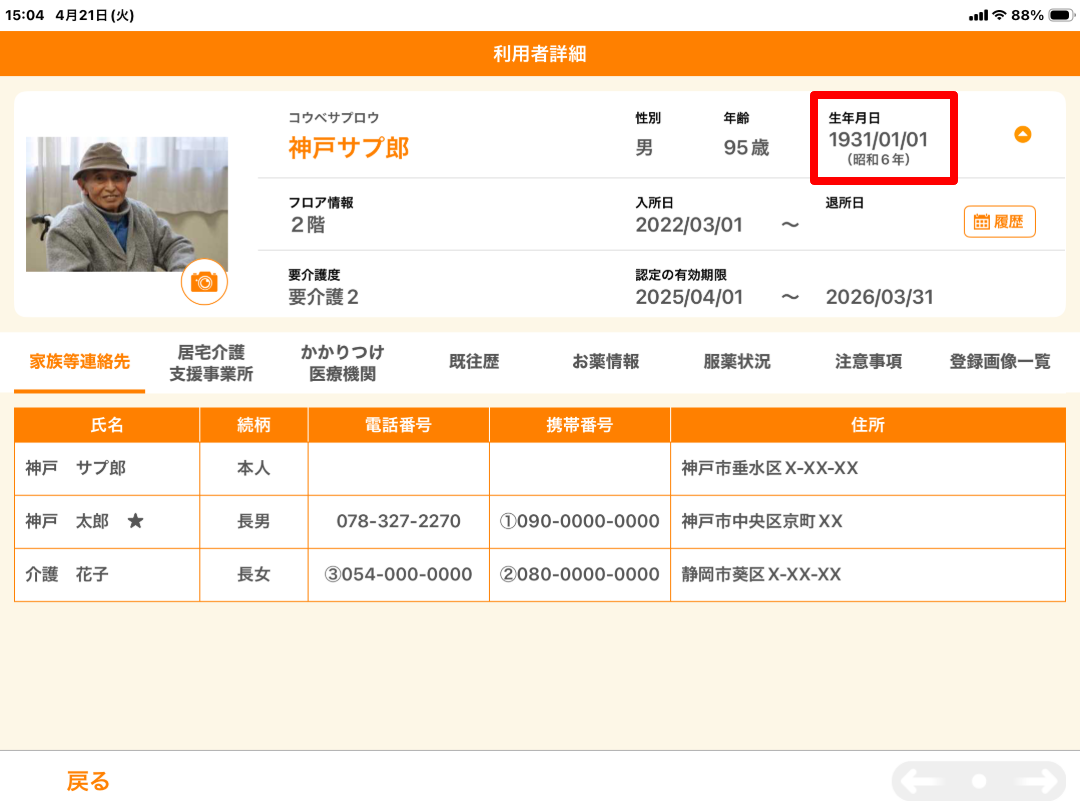This screenshot has width=1080, height=810.
Task: Click the star icon beside 神戸 太郎
Action: pyautogui.click(x=135, y=521)
